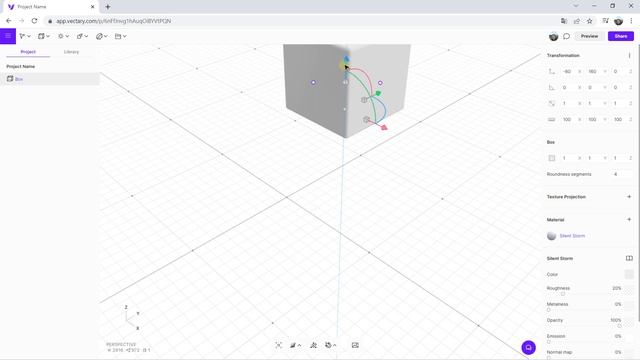This screenshot has width=640, height=360.
Task: Click the Roughness slider handle
Action: tap(563, 294)
